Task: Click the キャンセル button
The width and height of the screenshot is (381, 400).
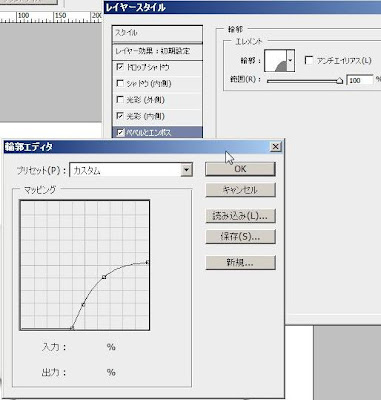Action: coord(240,190)
